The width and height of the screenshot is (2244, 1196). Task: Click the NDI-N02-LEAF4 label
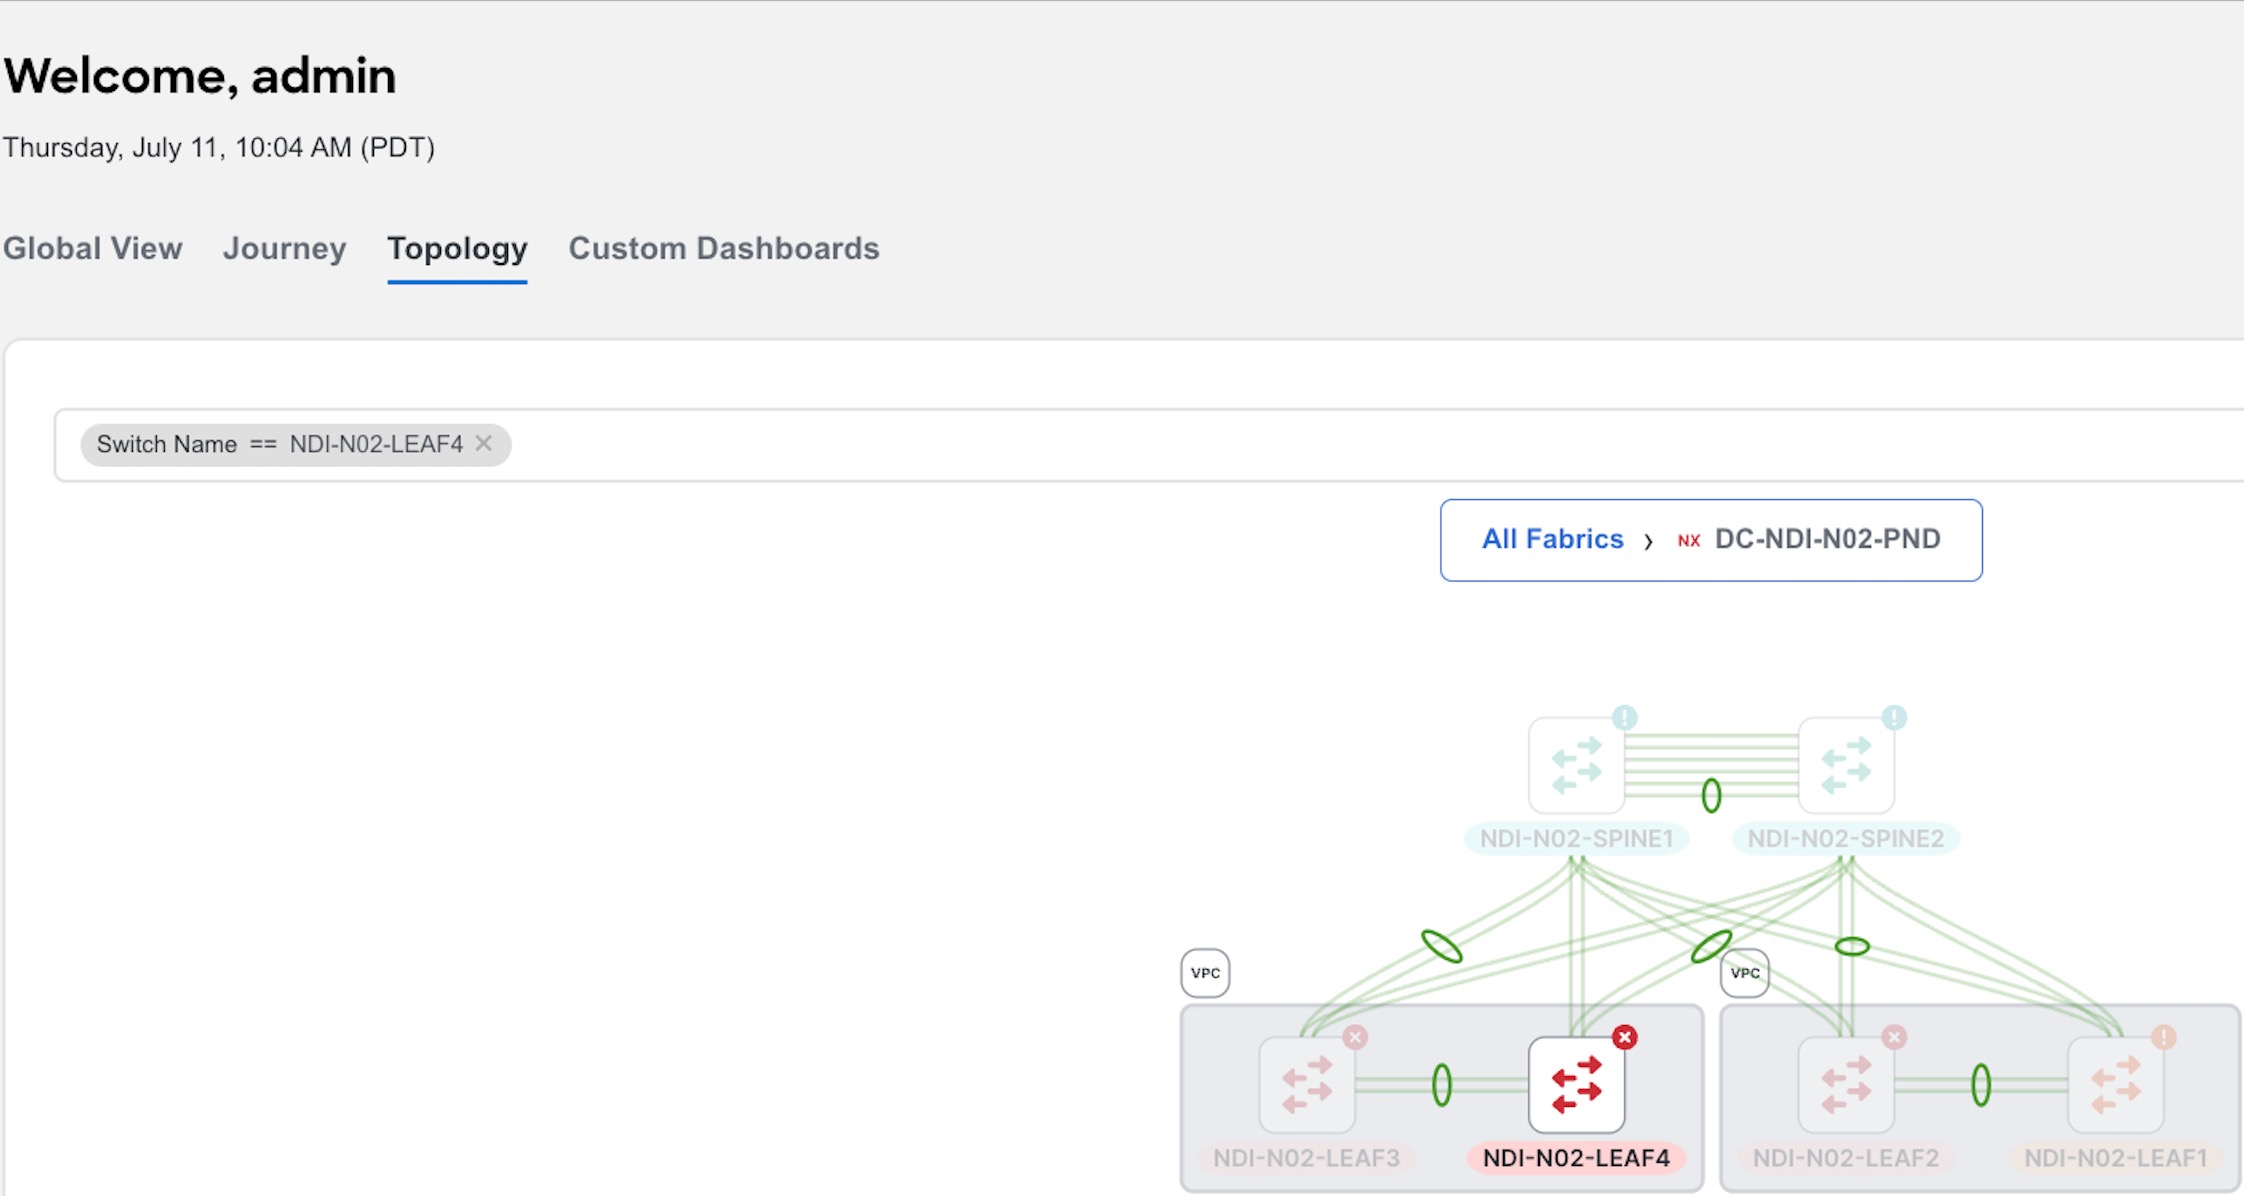(1576, 1158)
